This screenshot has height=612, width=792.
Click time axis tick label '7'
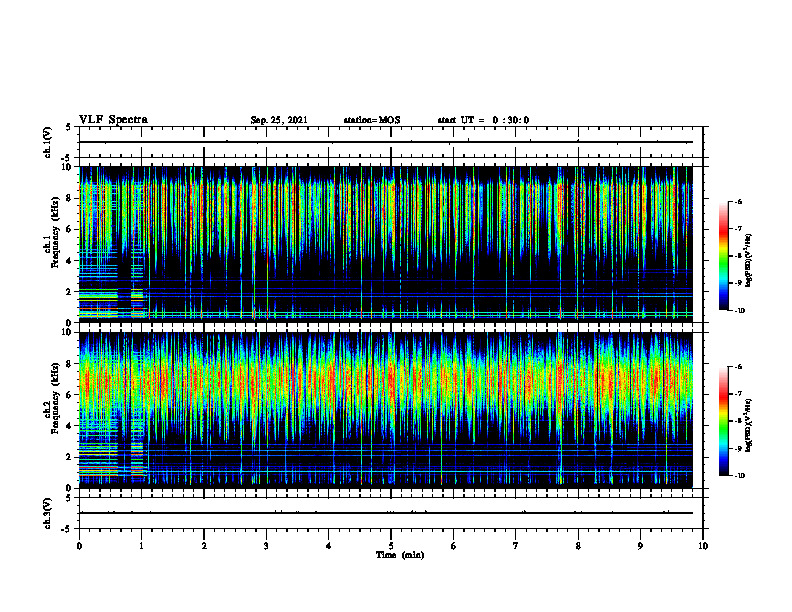(x=516, y=546)
